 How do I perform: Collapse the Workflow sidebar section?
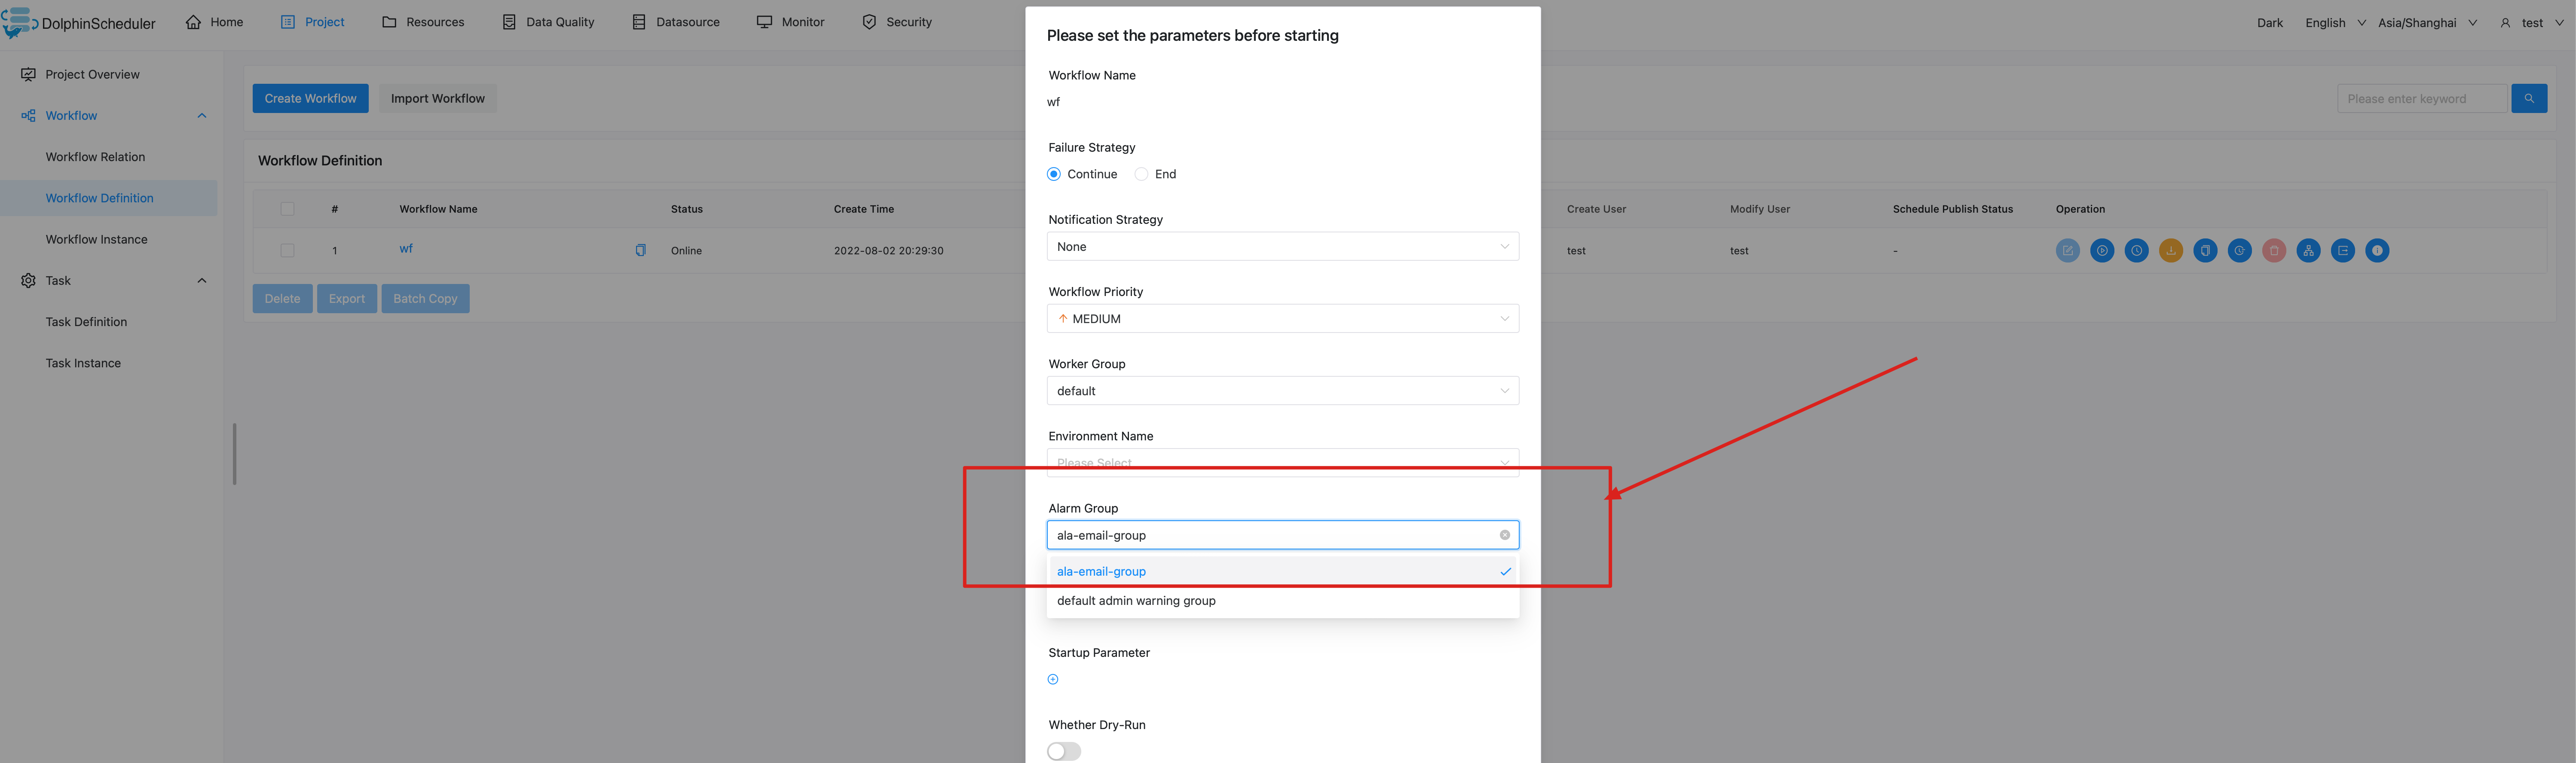pyautogui.click(x=201, y=115)
